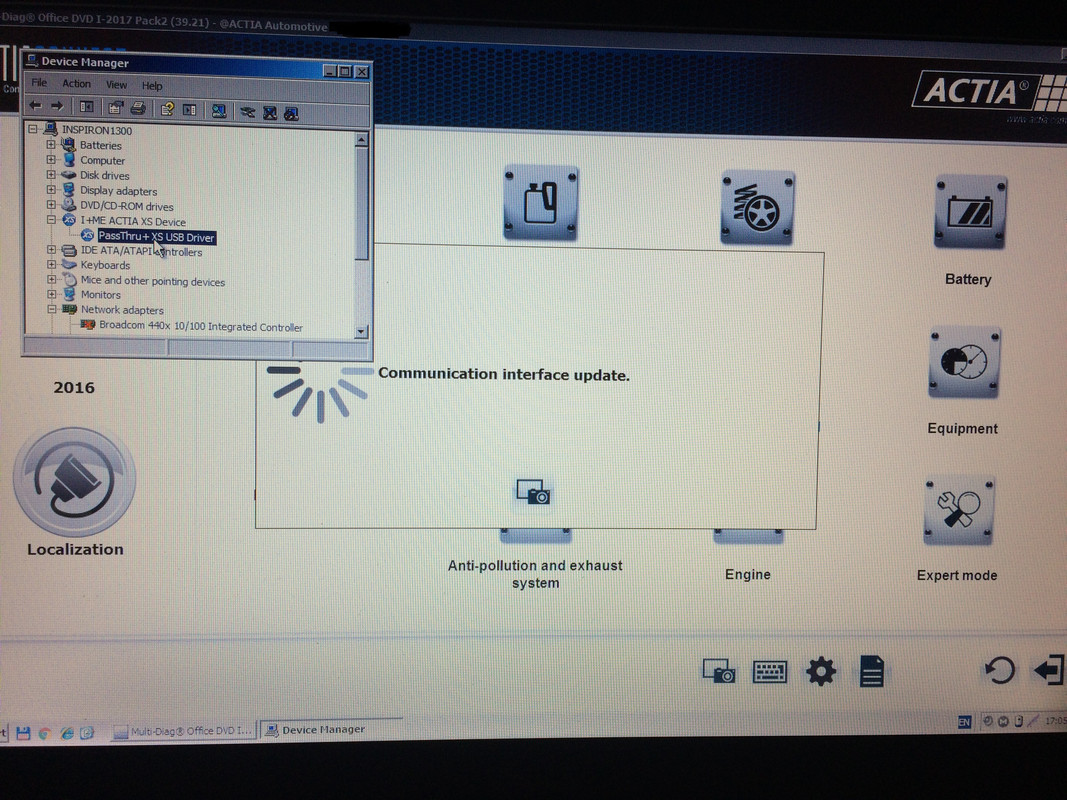Click the Disable device toolbar icon
The image size is (1067, 800).
pos(291,114)
